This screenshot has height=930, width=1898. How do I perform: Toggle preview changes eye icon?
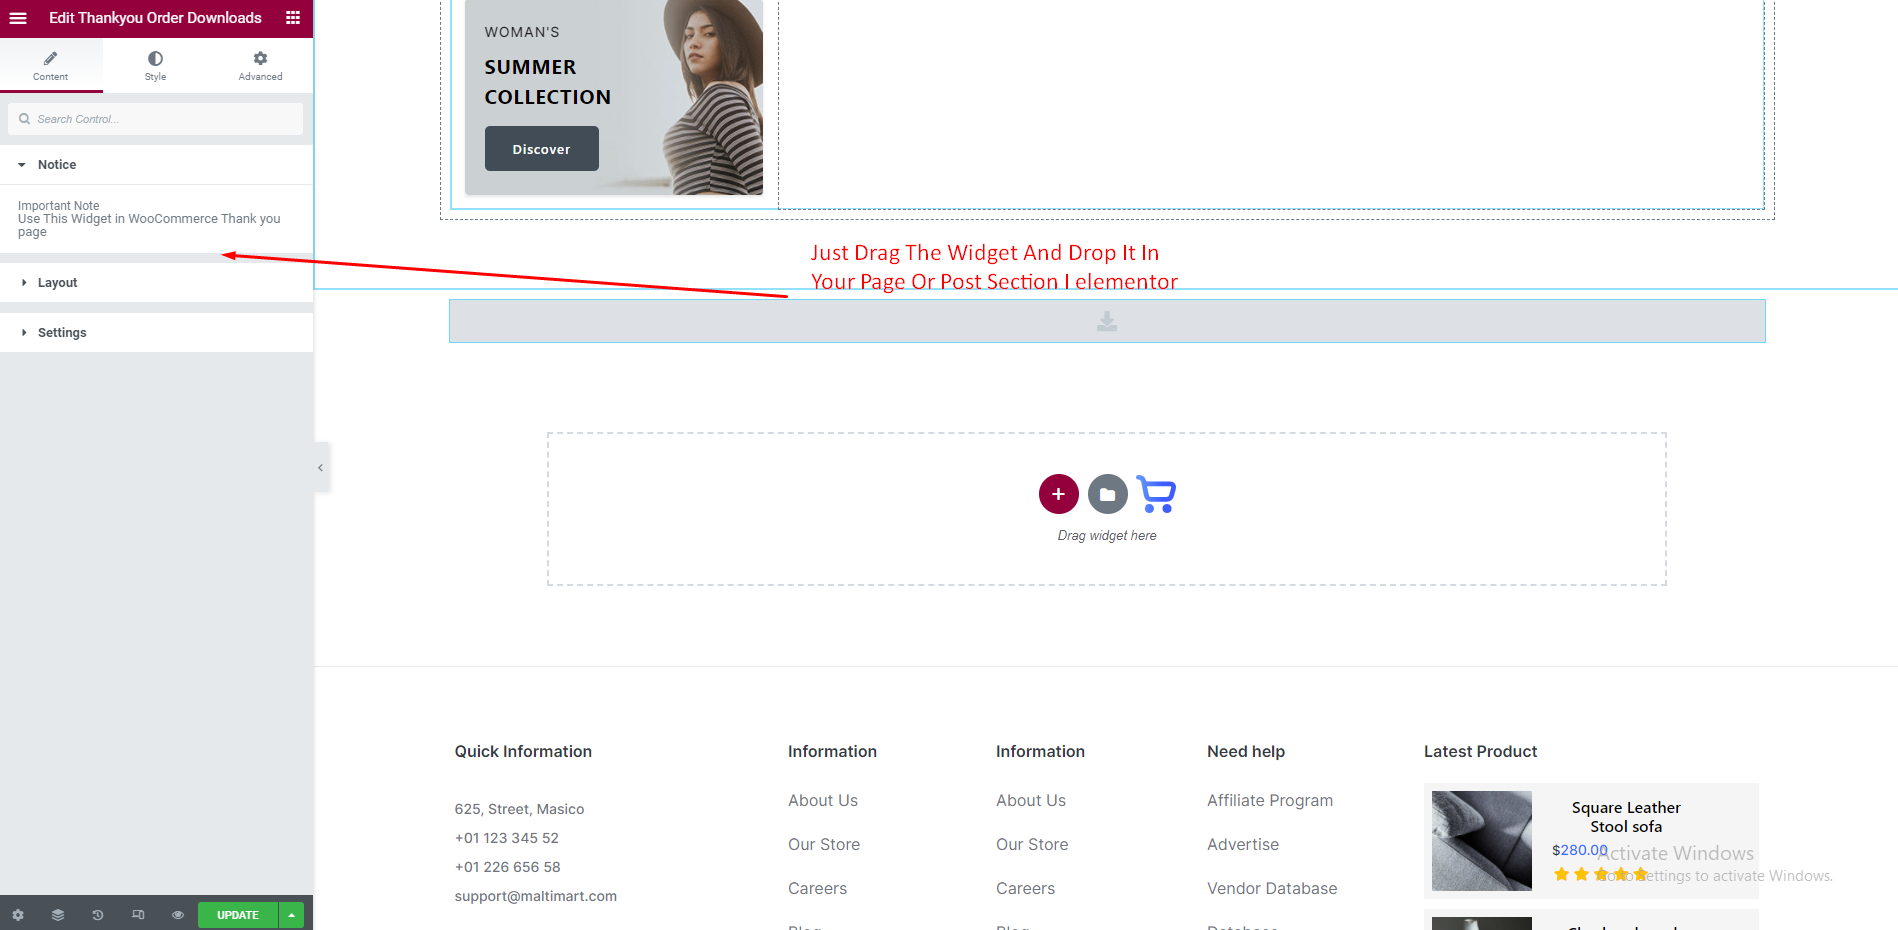(x=178, y=915)
